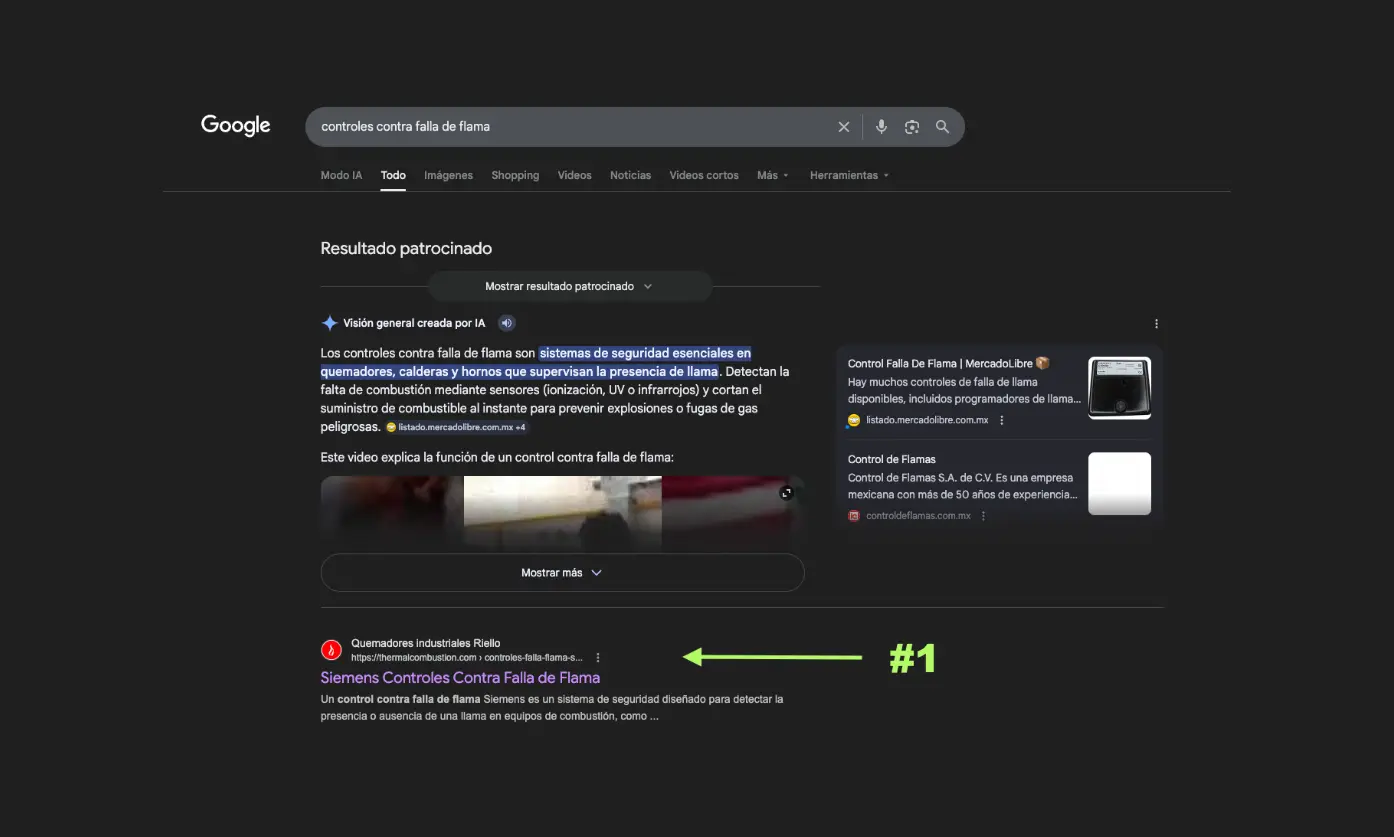Select the Todo tab
The height and width of the screenshot is (837, 1394).
393,175
